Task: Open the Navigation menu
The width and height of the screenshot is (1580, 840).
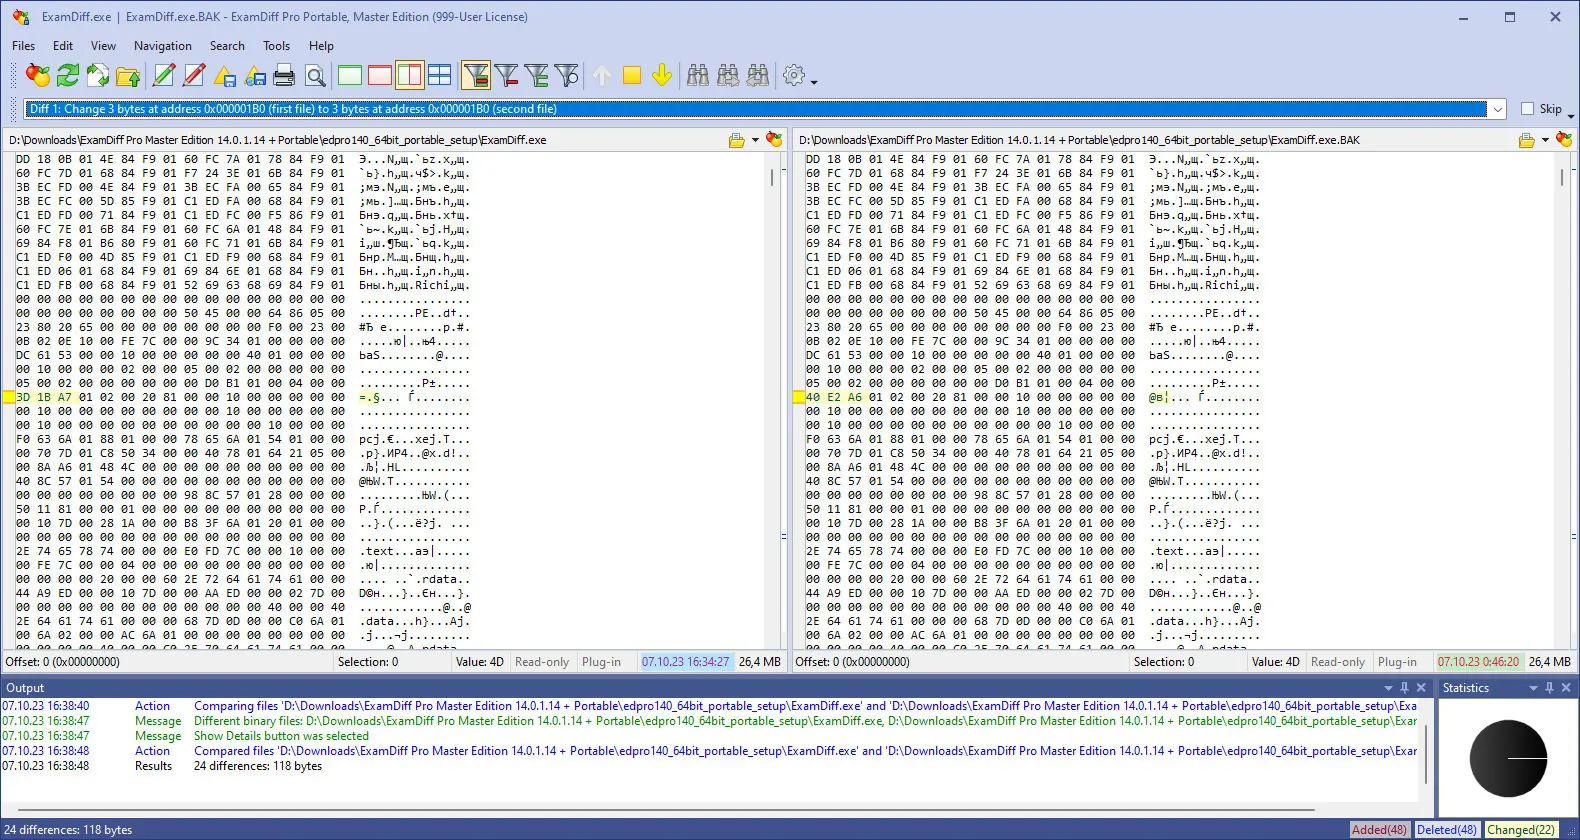Action: click(163, 46)
